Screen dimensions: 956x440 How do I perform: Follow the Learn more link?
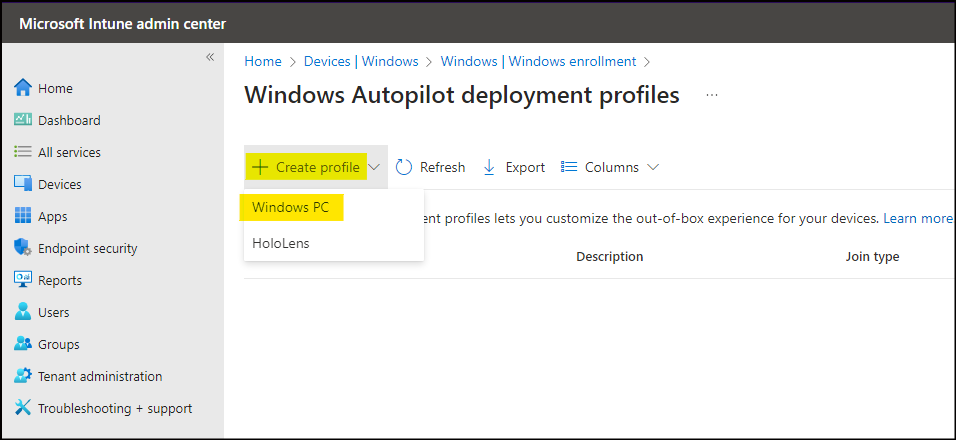(918, 218)
